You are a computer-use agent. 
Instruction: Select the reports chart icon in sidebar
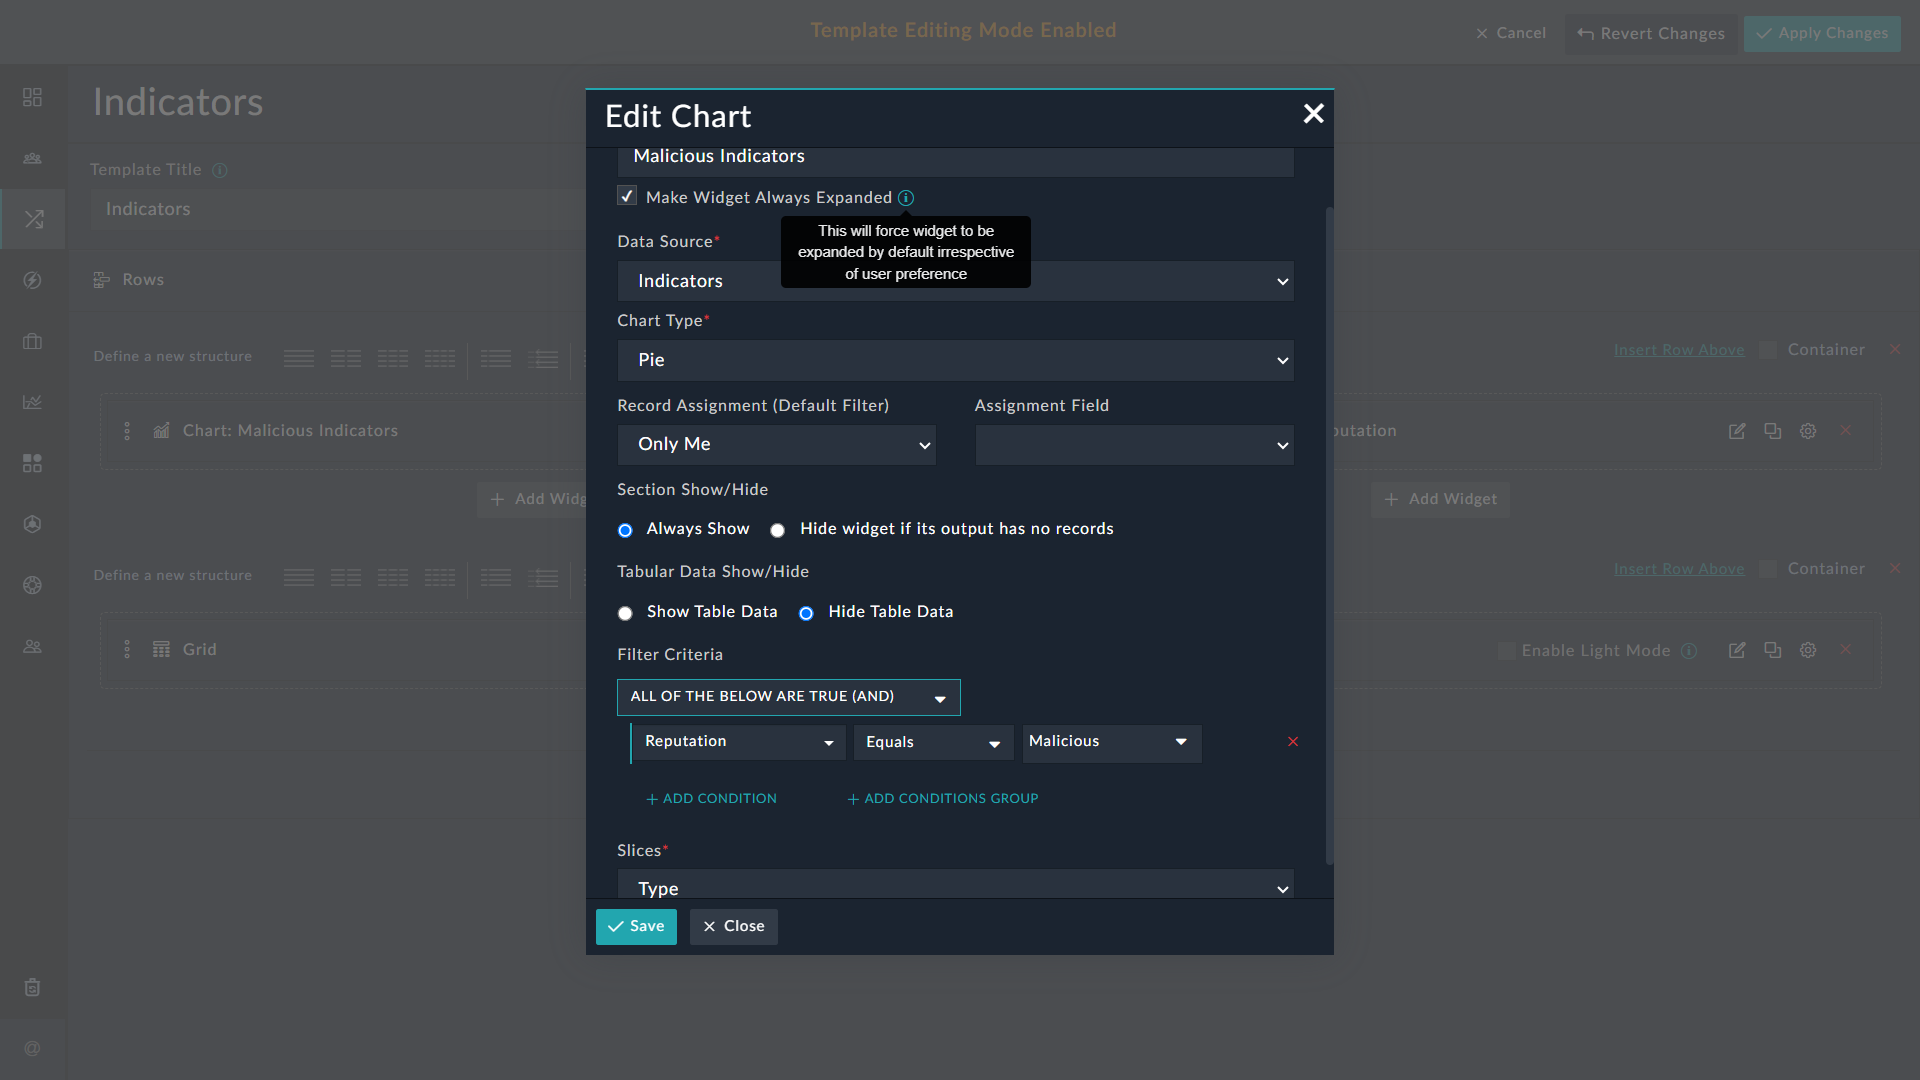(32, 402)
